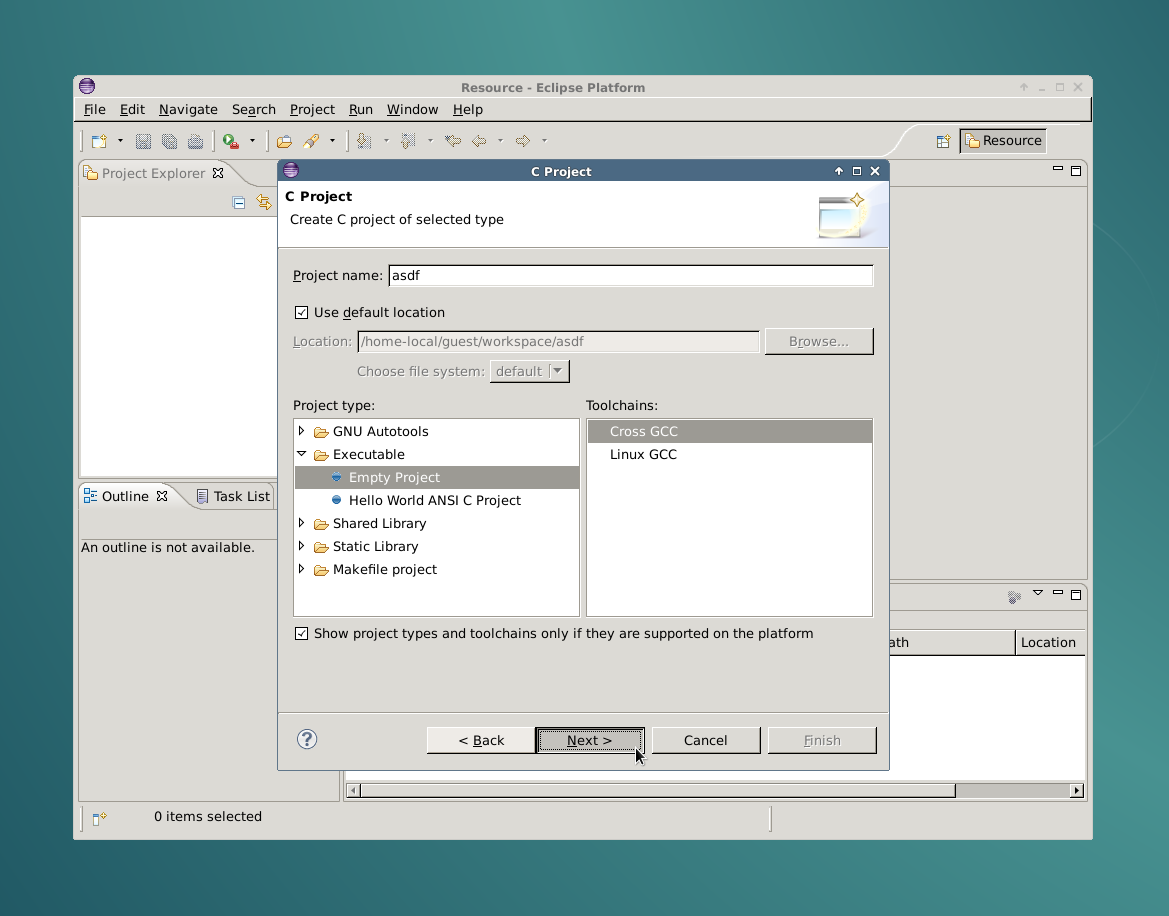Uncheck Use default location checkbox
1169x916 pixels.
coord(302,312)
